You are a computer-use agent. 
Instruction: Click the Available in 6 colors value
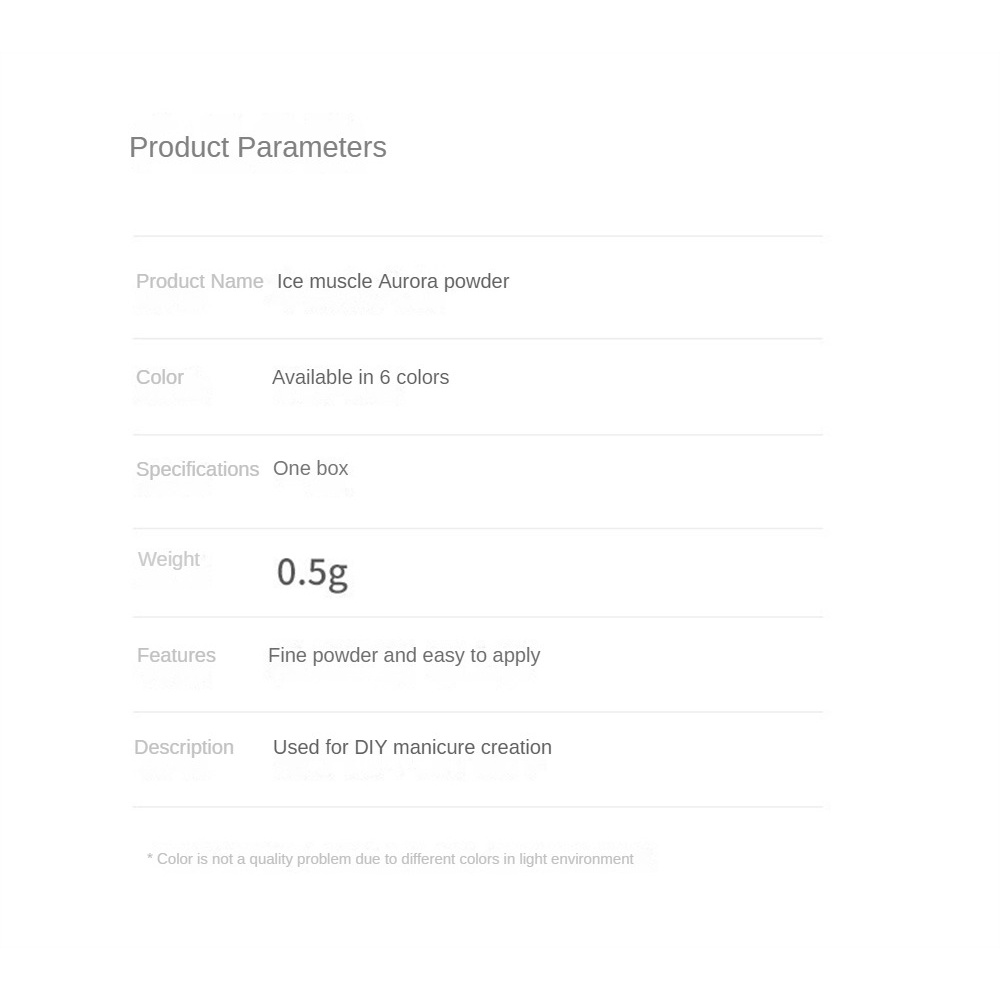click(360, 378)
